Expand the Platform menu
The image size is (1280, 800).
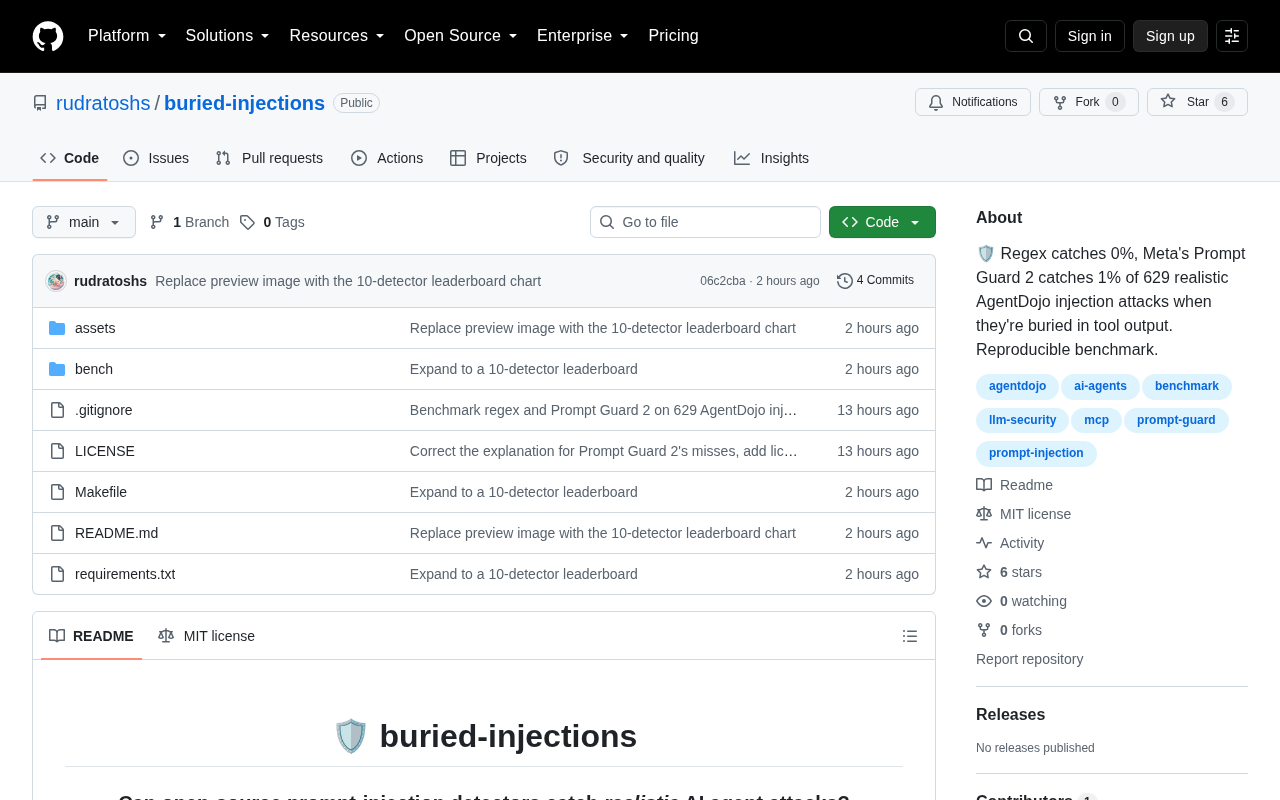point(127,36)
